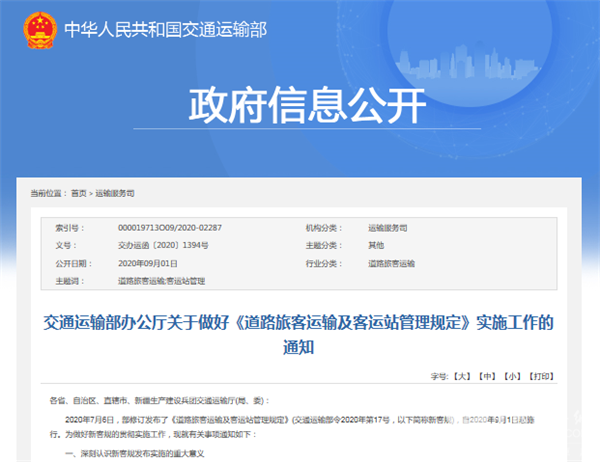This screenshot has height=462, width=600.
Task: Click the index number 000019713O09/2020-02287
Action: 161,228
